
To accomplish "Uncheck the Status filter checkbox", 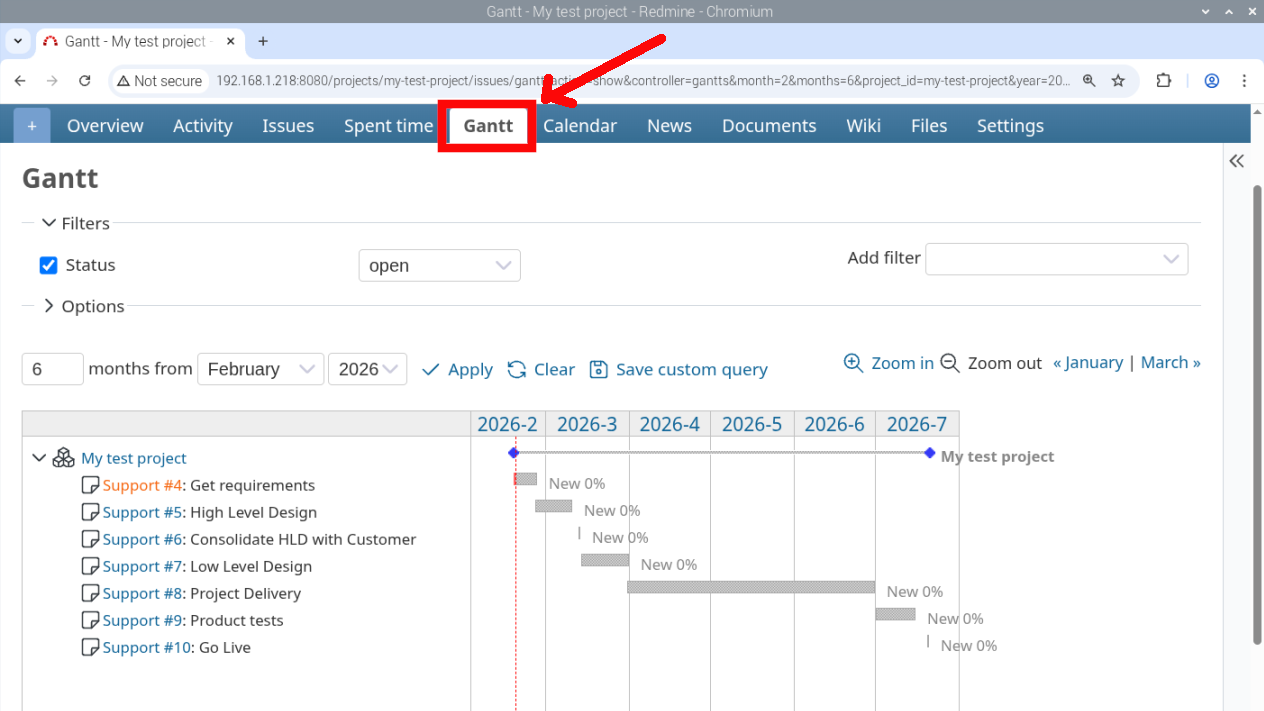I will coord(48,265).
